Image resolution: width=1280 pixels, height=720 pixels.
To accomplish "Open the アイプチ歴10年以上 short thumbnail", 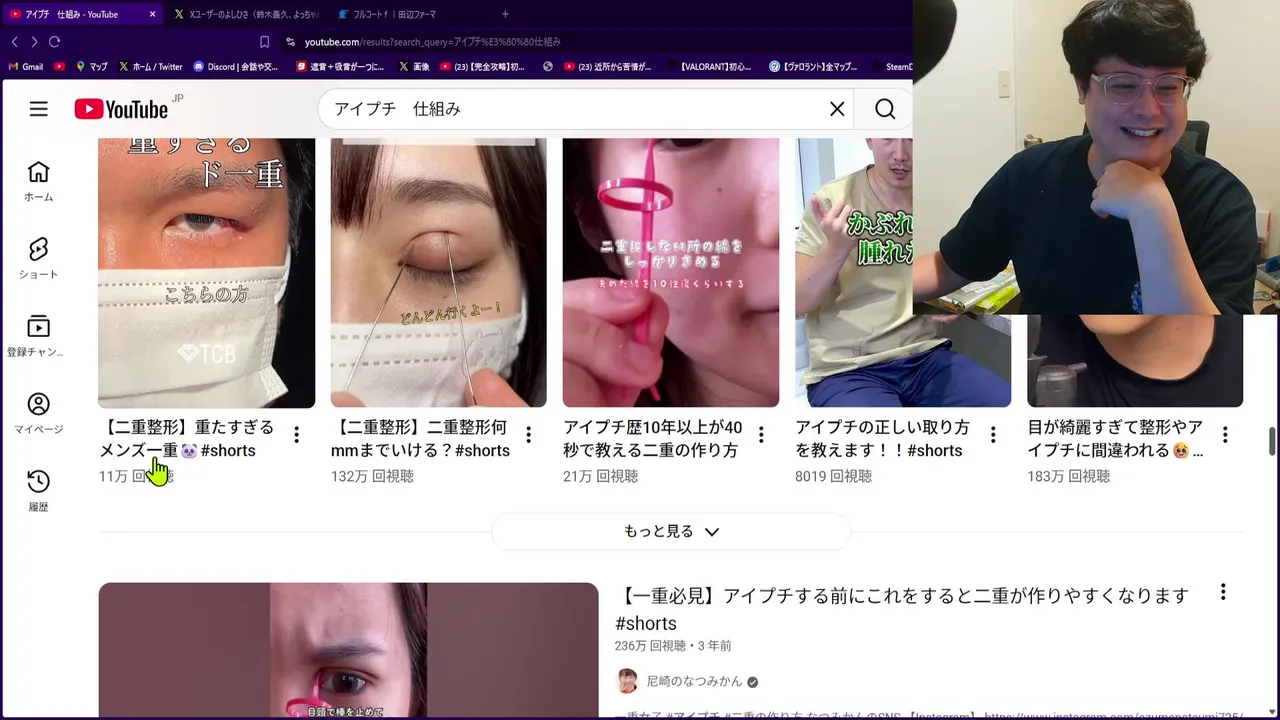I will point(671,272).
